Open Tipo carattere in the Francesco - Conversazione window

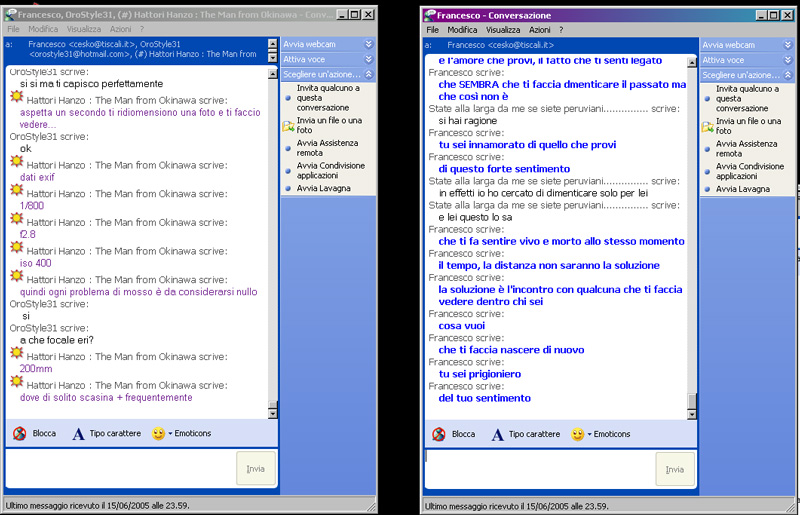pyautogui.click(x=524, y=434)
